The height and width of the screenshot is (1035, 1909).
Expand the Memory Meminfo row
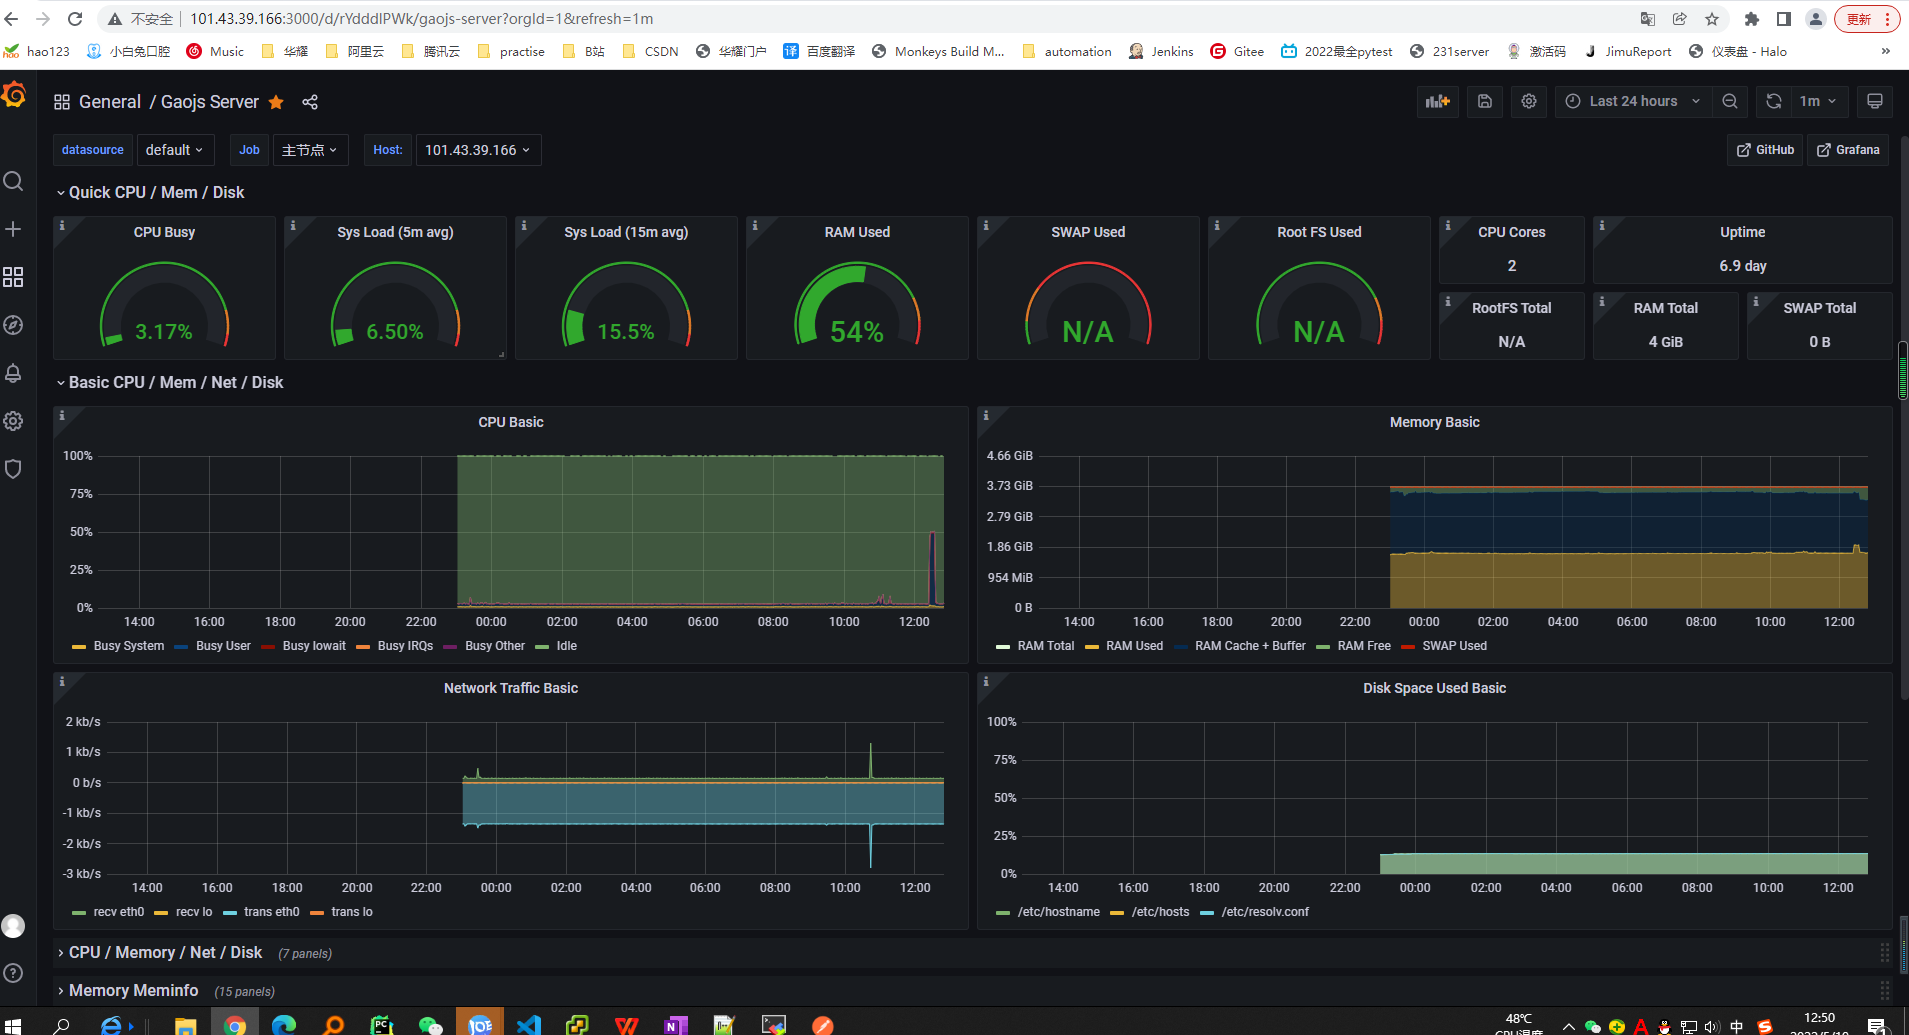pos(133,990)
